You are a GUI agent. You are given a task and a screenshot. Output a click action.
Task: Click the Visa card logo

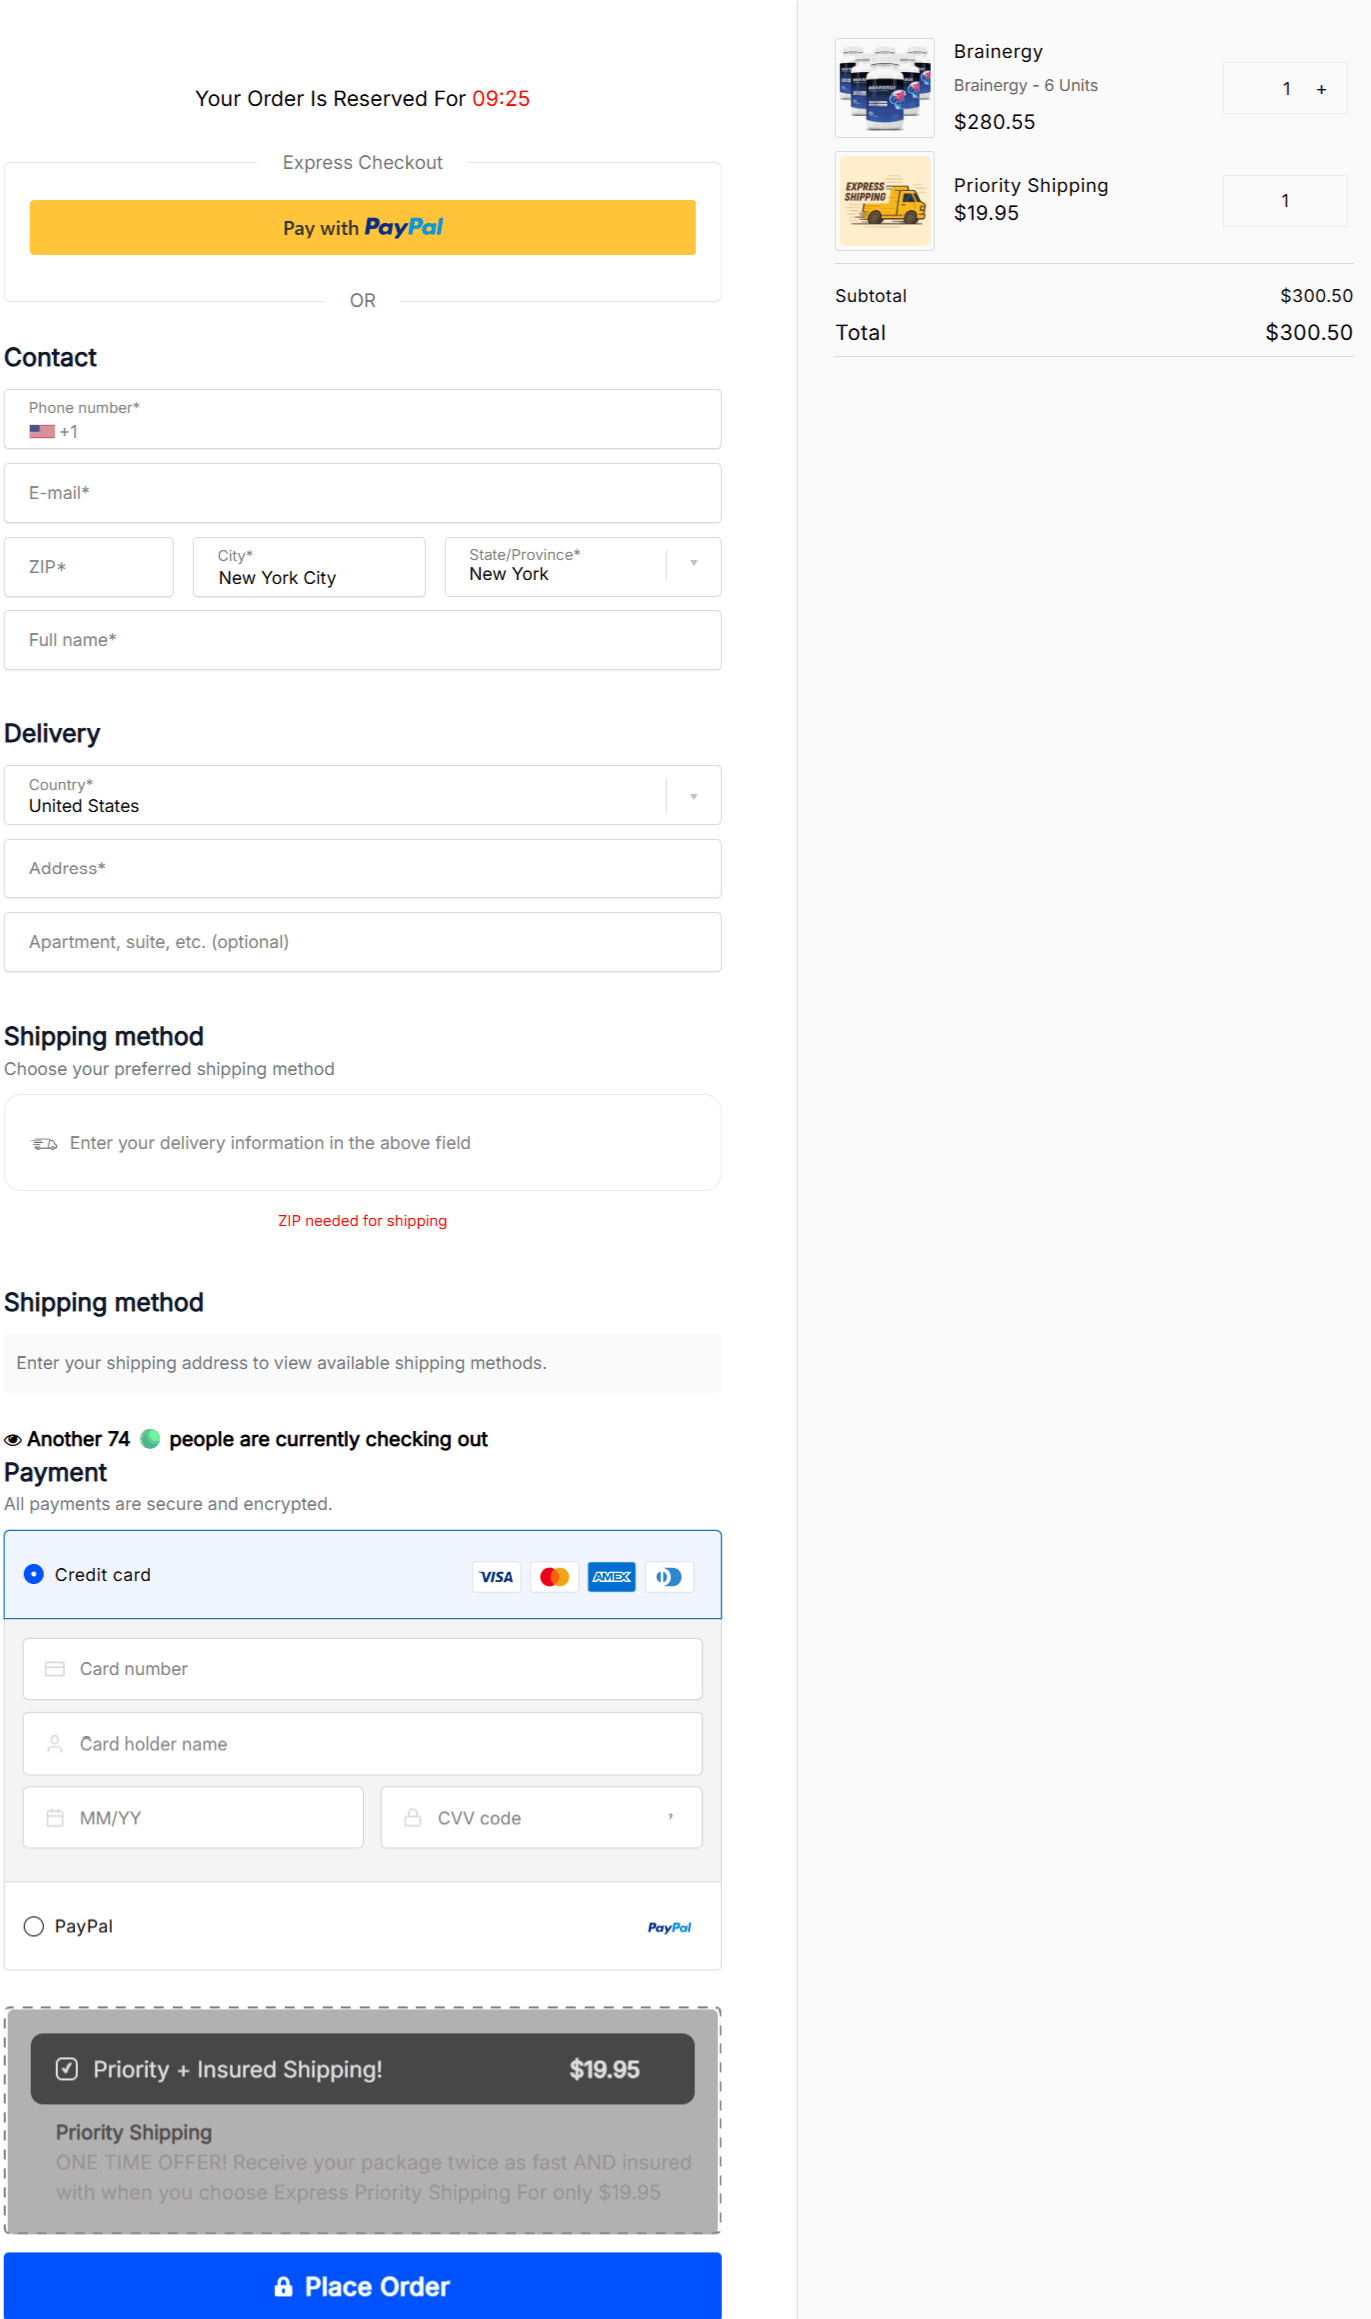point(496,1577)
